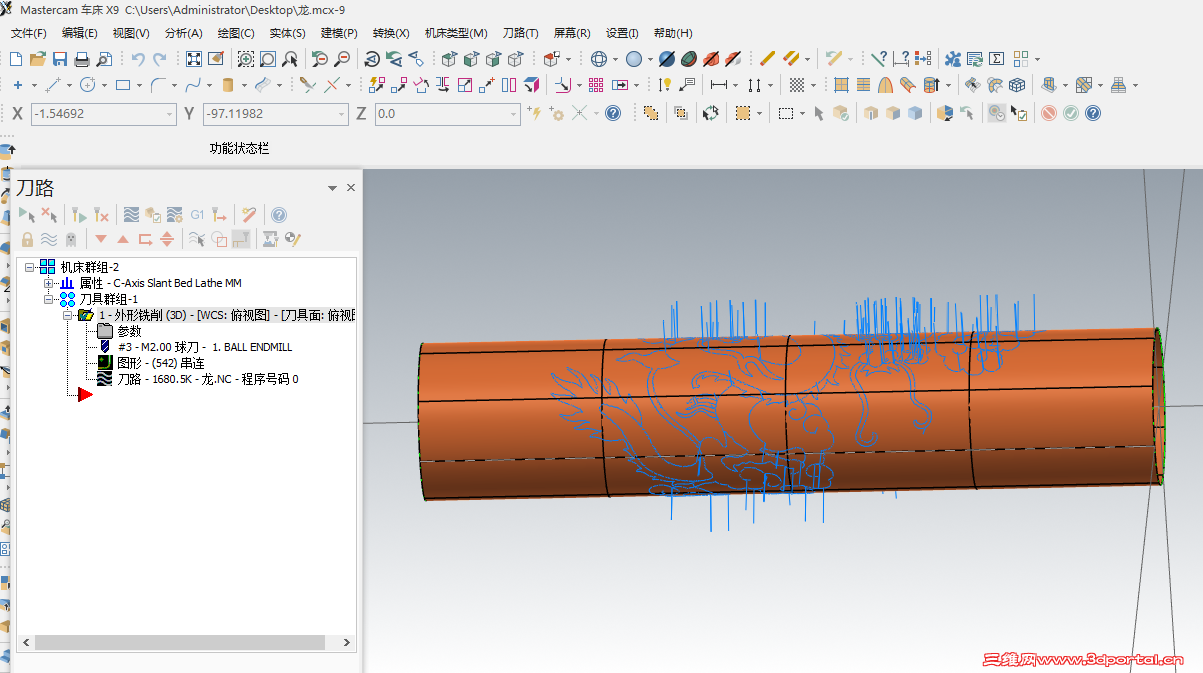
Task: Open the rectangle shape dropdown arrow
Action: pos(139,85)
